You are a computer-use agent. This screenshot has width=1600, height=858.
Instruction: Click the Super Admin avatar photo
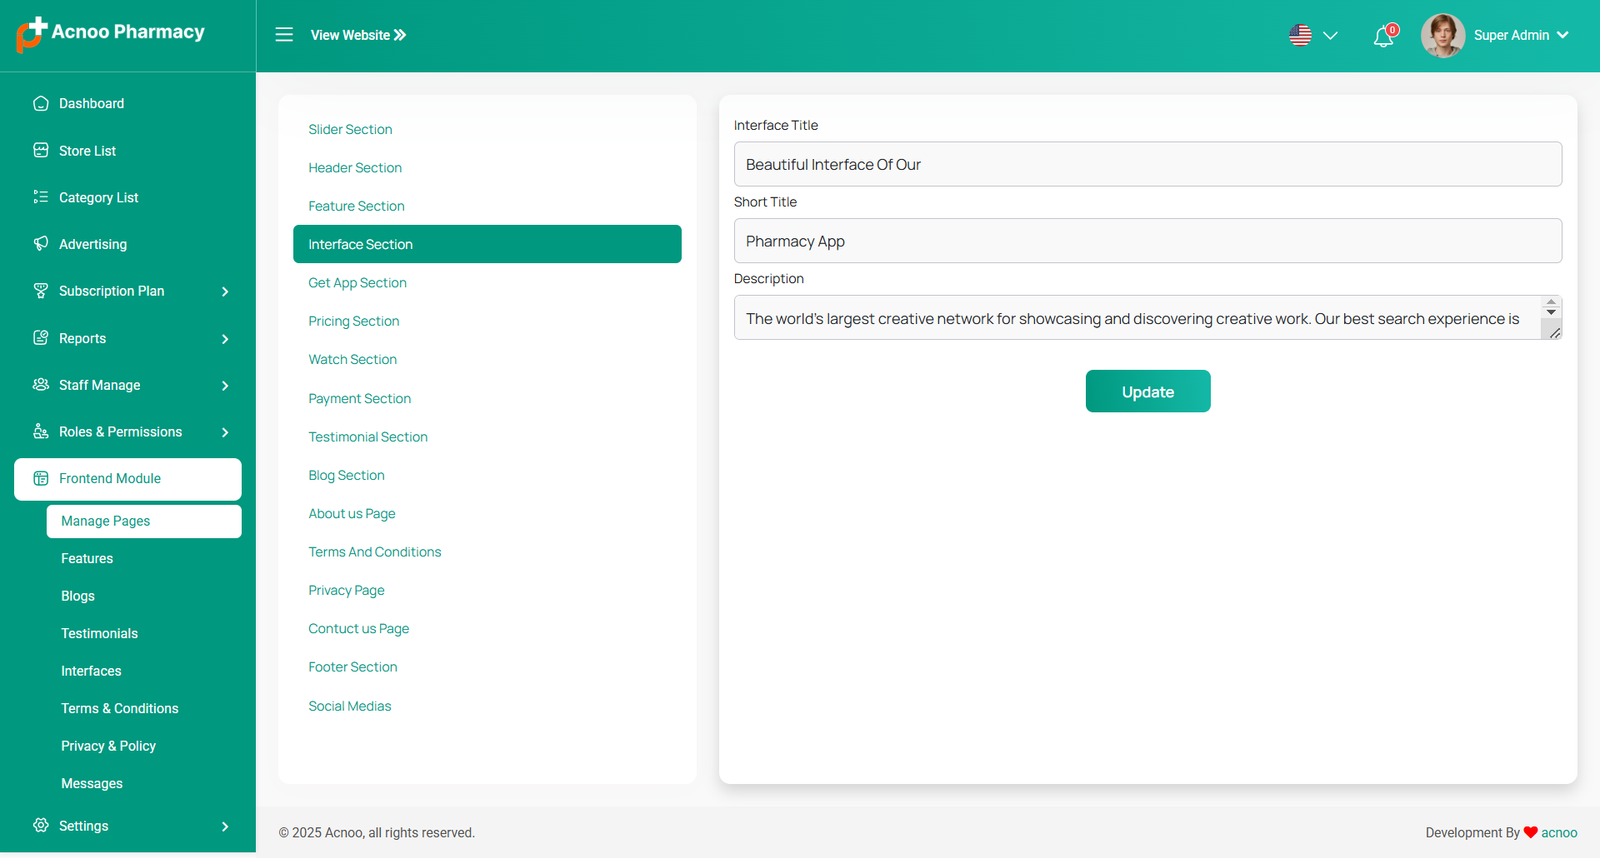1442,36
